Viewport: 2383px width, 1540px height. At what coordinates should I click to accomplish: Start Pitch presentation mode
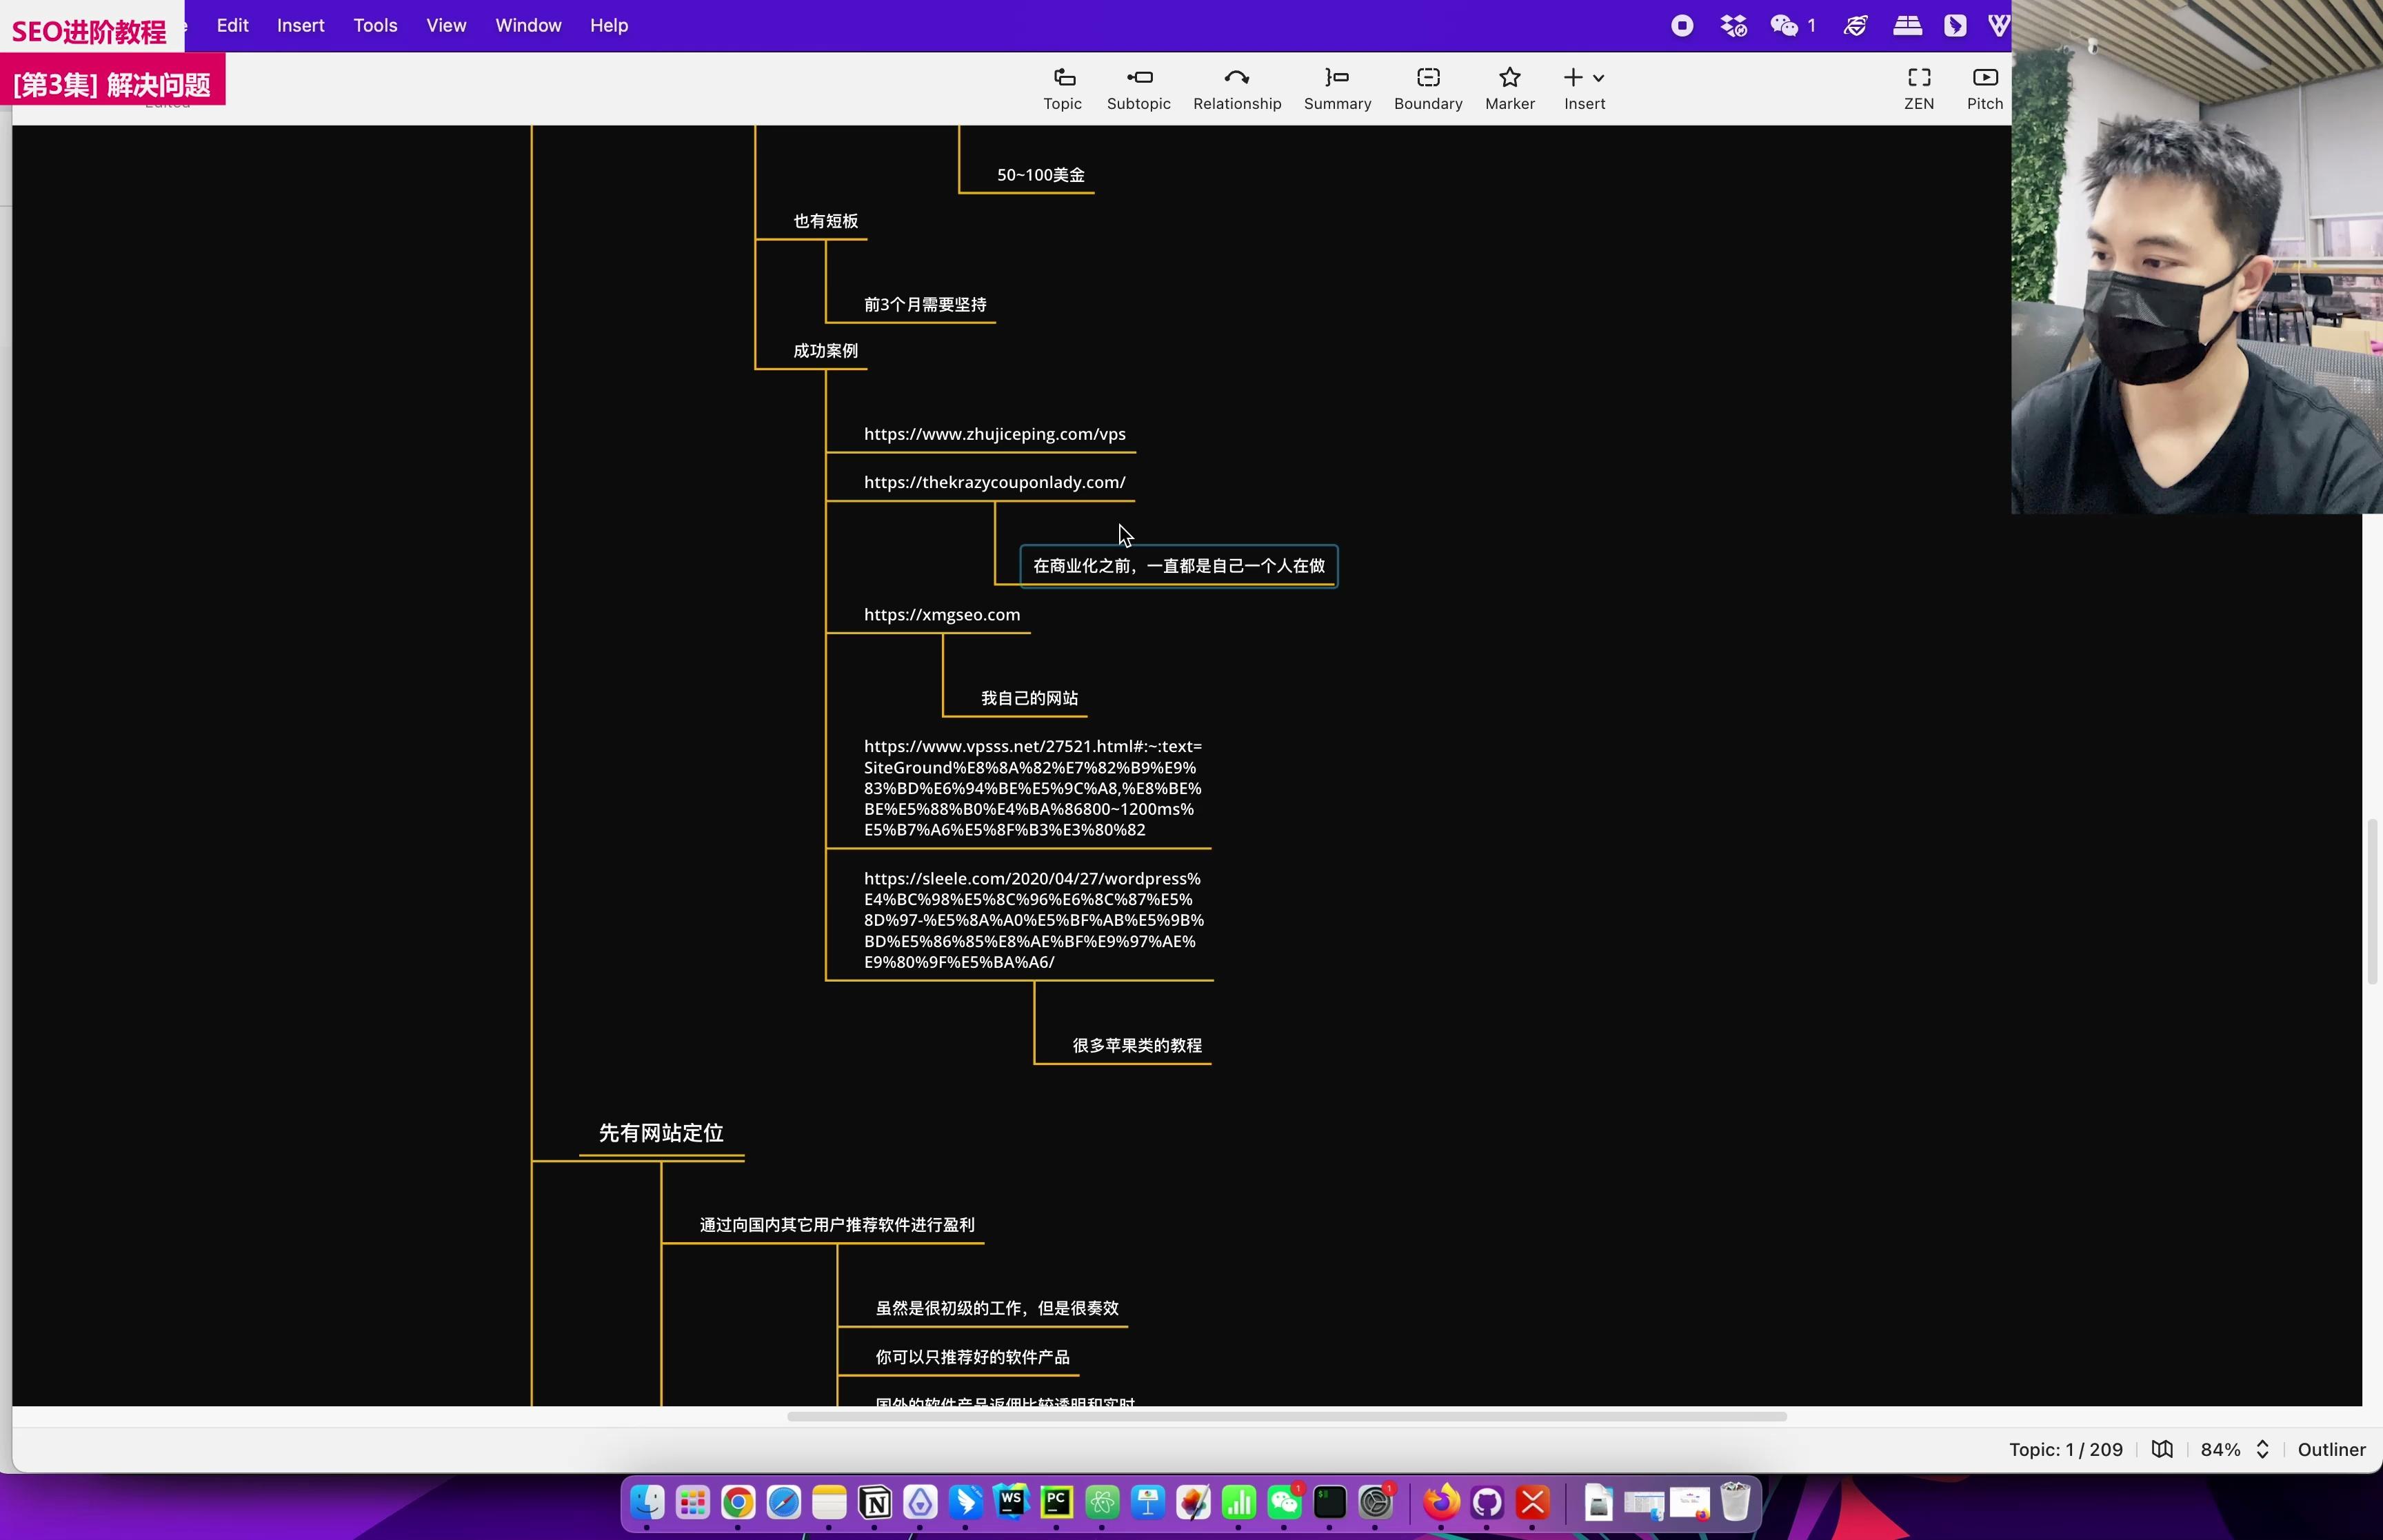click(x=1984, y=89)
